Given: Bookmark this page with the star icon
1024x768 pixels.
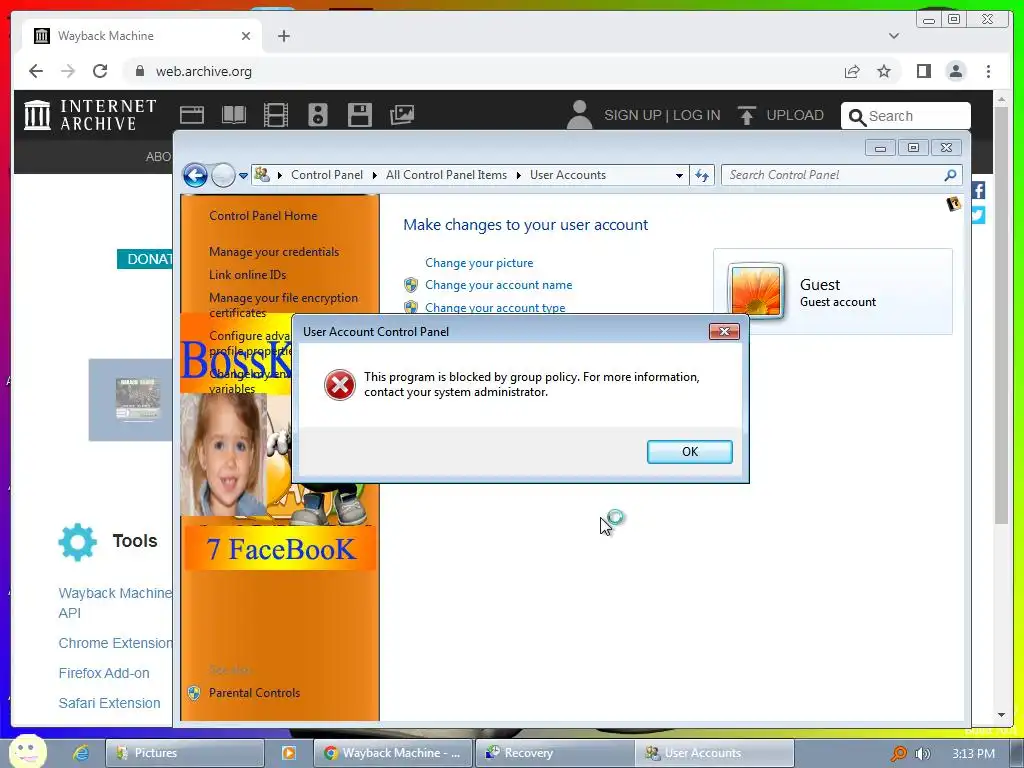Looking at the screenshot, I should [884, 71].
